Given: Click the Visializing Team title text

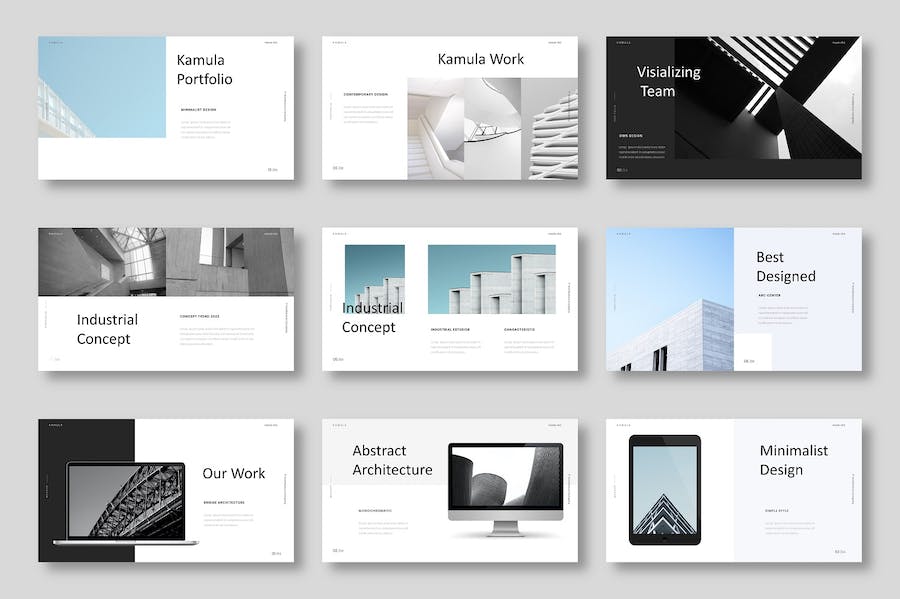Looking at the screenshot, I should pos(668,81).
